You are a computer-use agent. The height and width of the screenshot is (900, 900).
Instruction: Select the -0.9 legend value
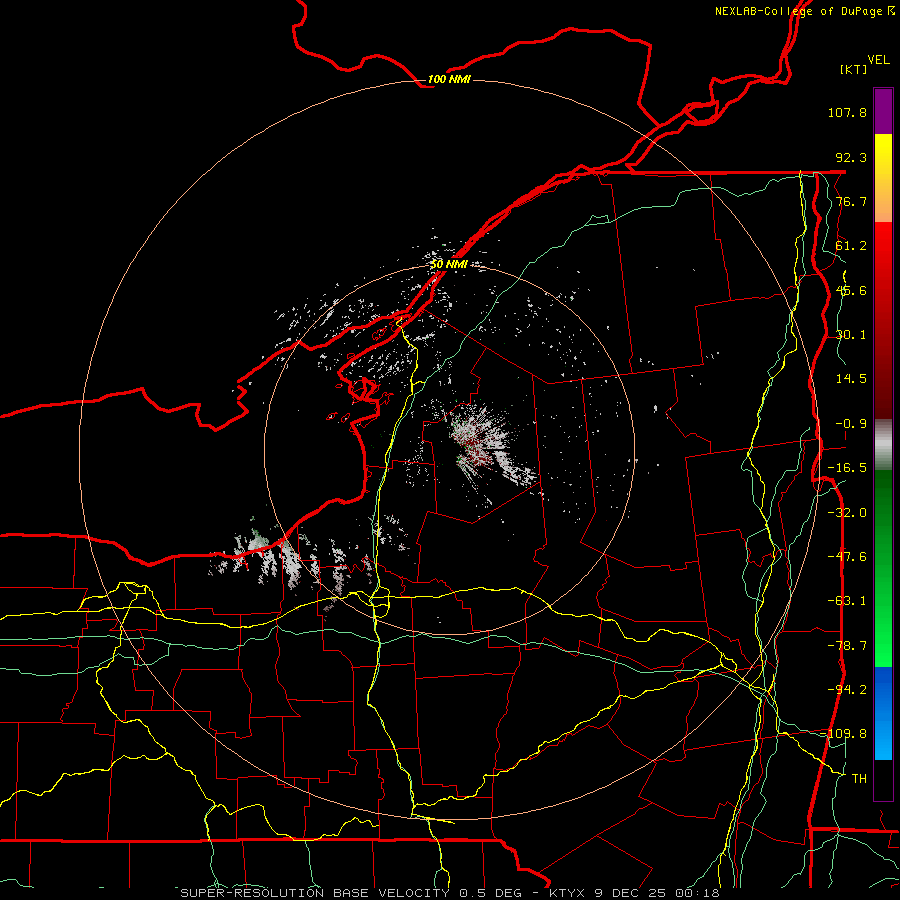[851, 424]
